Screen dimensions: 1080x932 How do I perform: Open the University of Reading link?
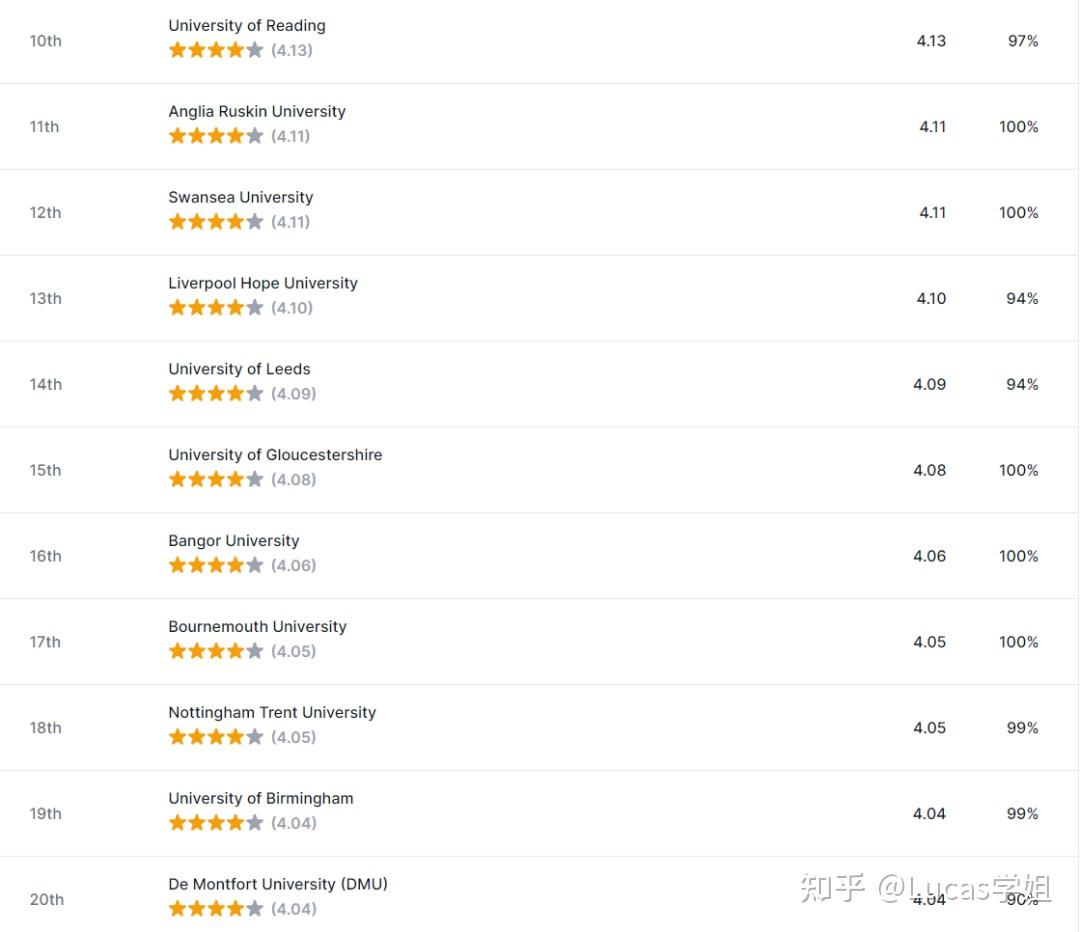tap(247, 26)
